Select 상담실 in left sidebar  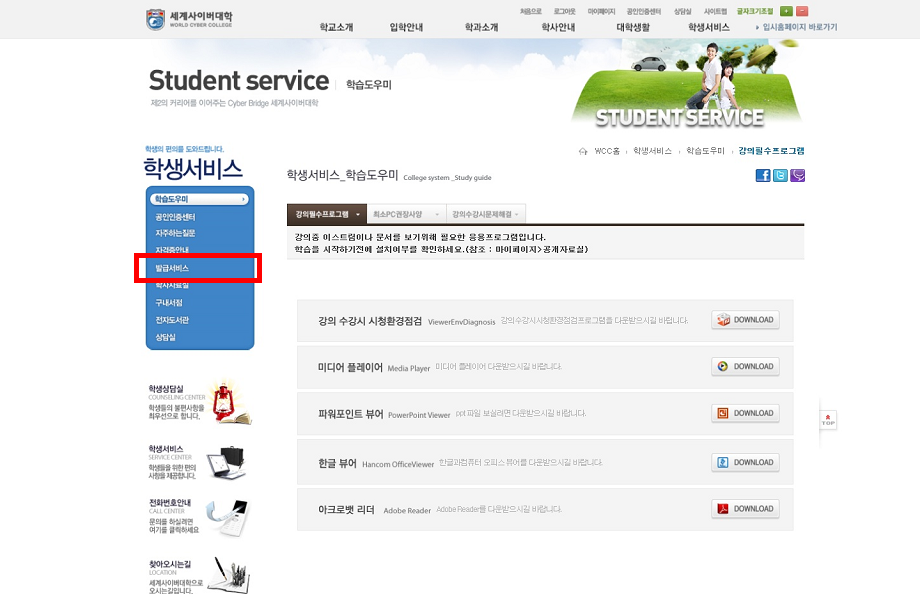pos(165,338)
